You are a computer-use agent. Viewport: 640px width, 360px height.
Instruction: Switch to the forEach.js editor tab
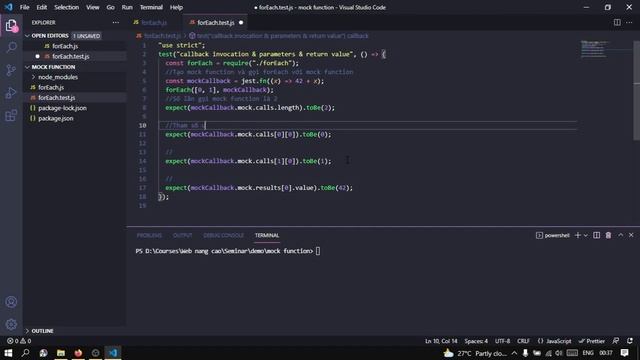155,22
